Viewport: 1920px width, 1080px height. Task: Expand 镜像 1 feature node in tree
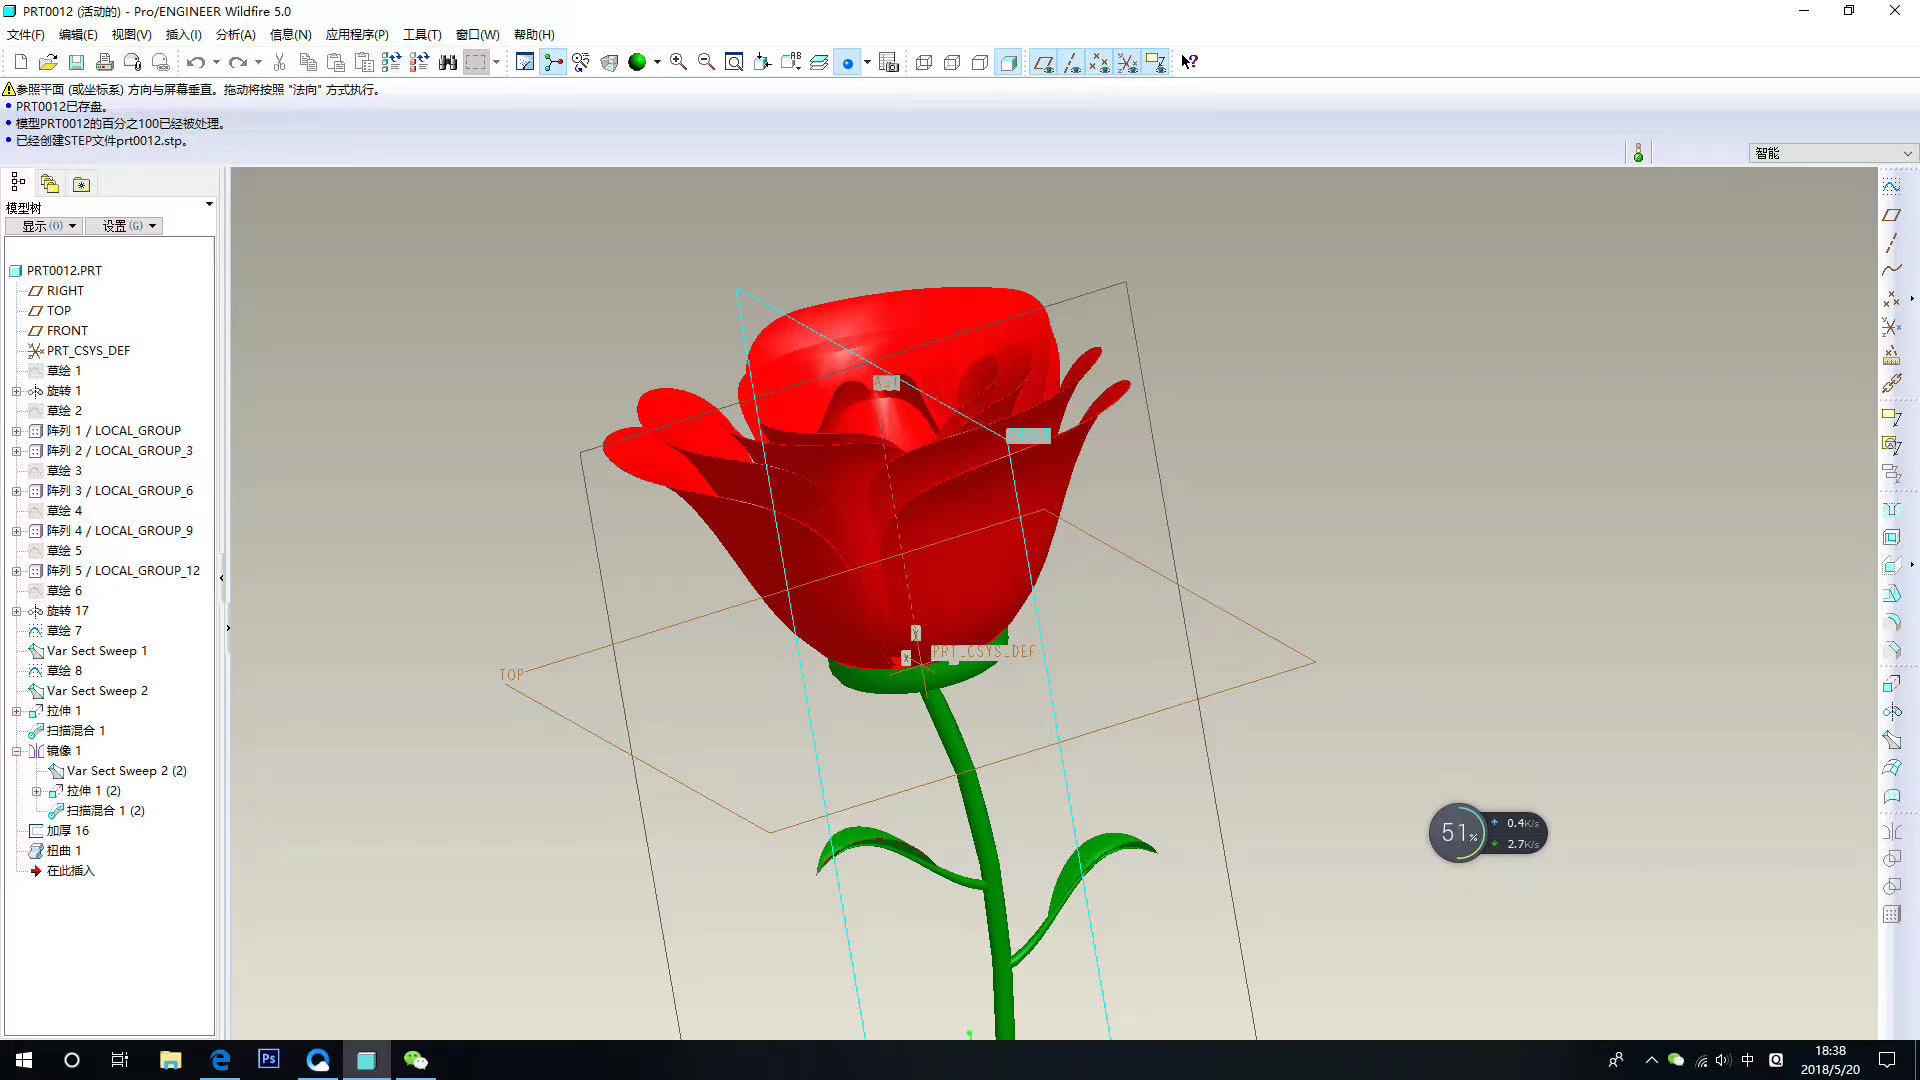click(x=16, y=750)
